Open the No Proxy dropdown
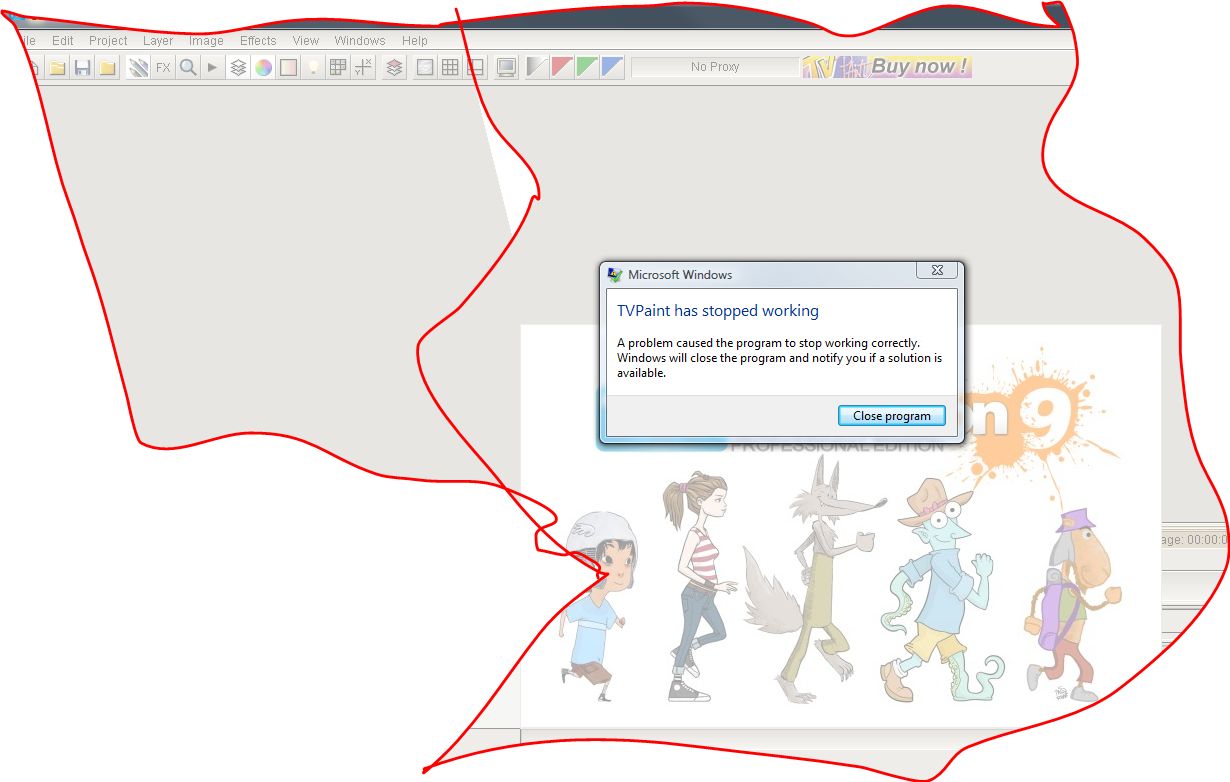This screenshot has height=782, width=1230. click(715, 67)
